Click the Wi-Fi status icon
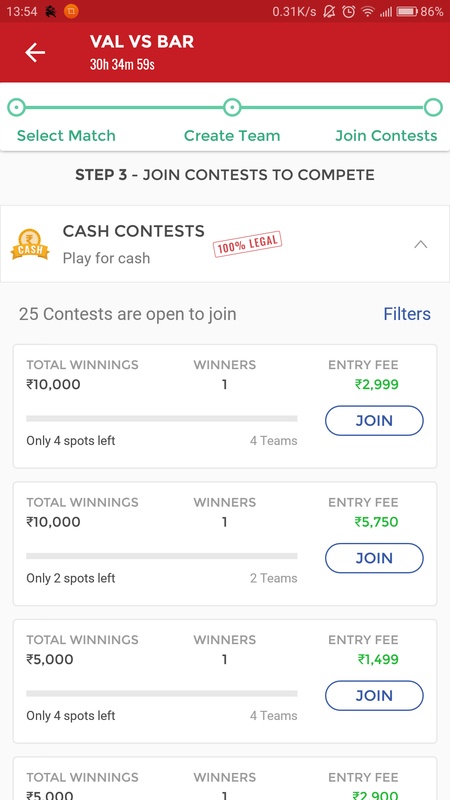The height and width of the screenshot is (800, 450). tap(368, 11)
